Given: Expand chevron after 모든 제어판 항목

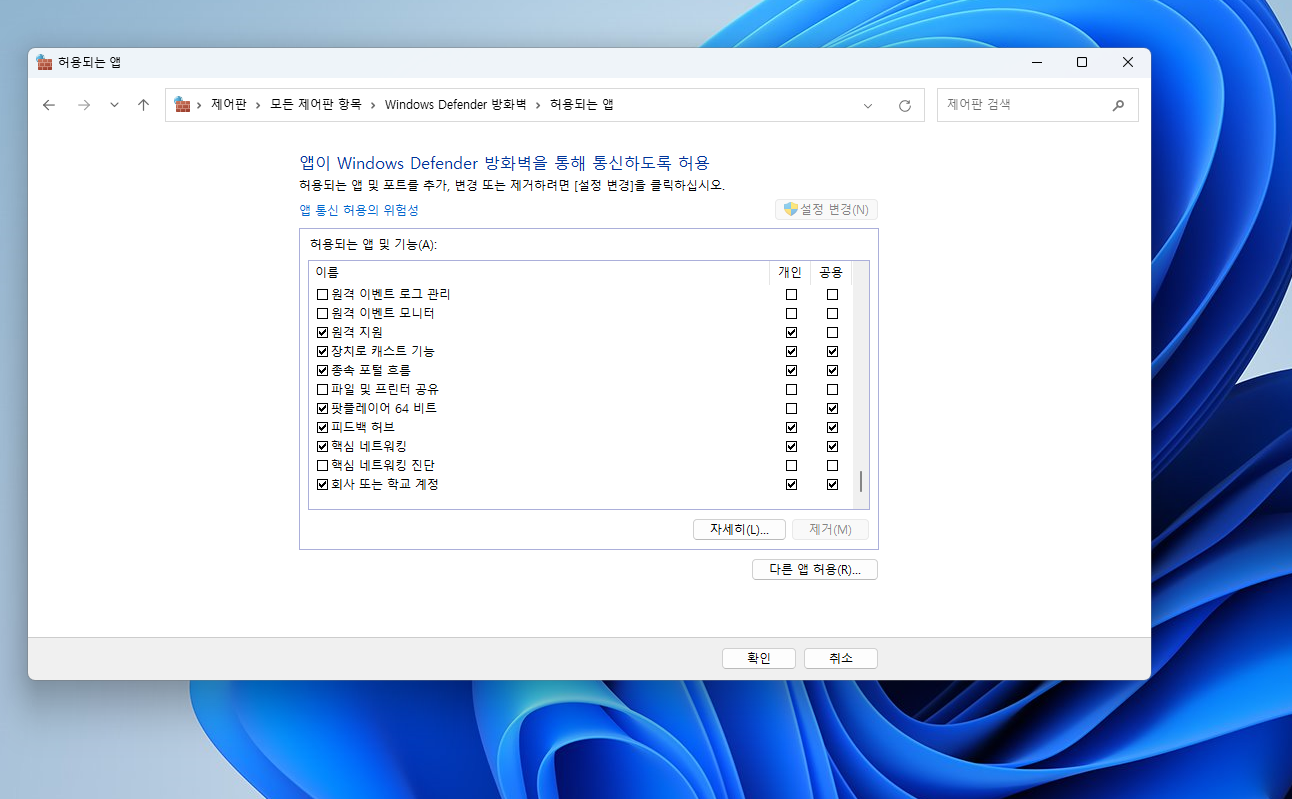Looking at the screenshot, I should coord(373,104).
